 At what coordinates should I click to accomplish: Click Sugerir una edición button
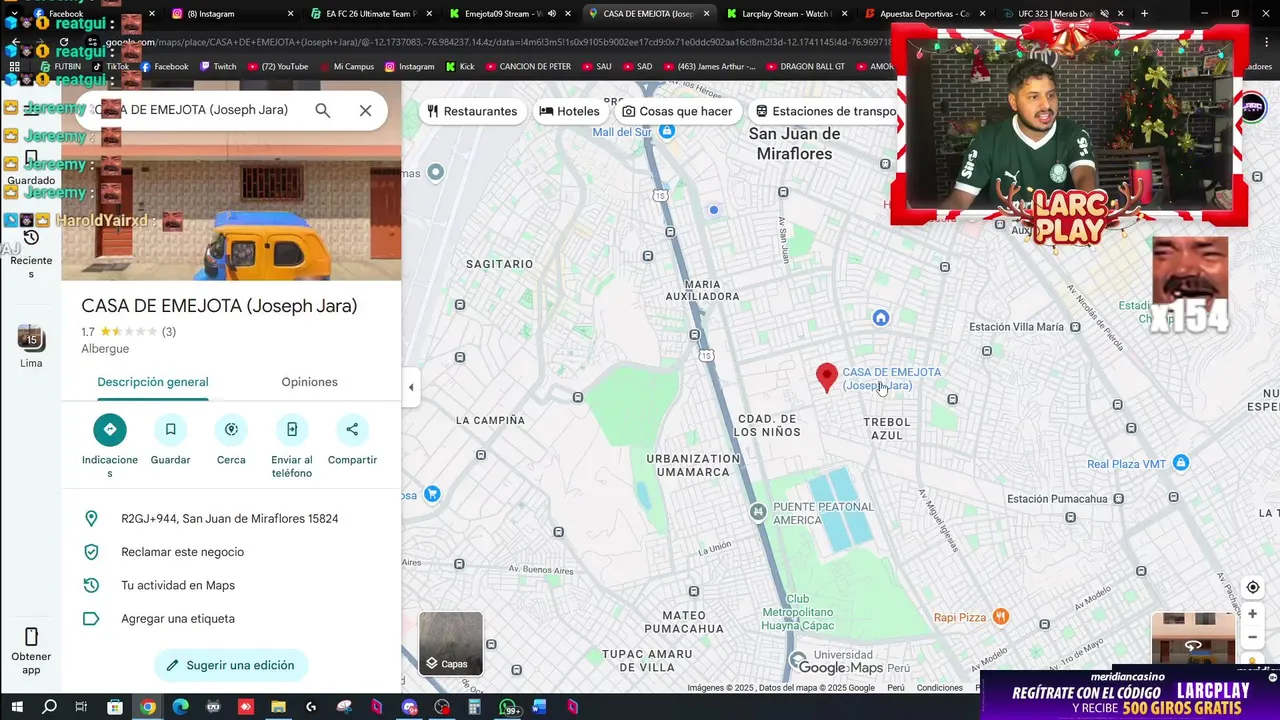(x=231, y=665)
